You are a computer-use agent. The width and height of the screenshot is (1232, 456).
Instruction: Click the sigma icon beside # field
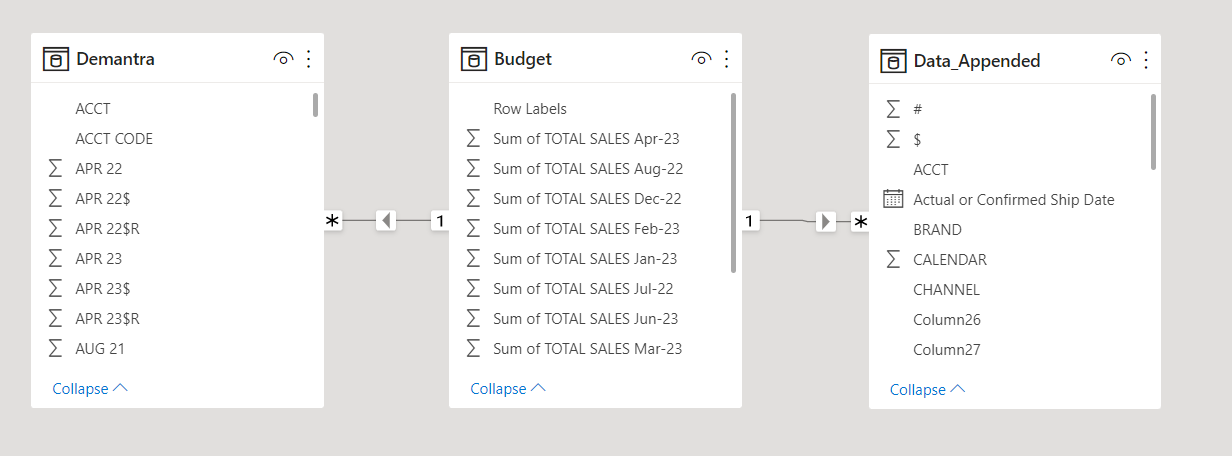pyautogui.click(x=893, y=109)
